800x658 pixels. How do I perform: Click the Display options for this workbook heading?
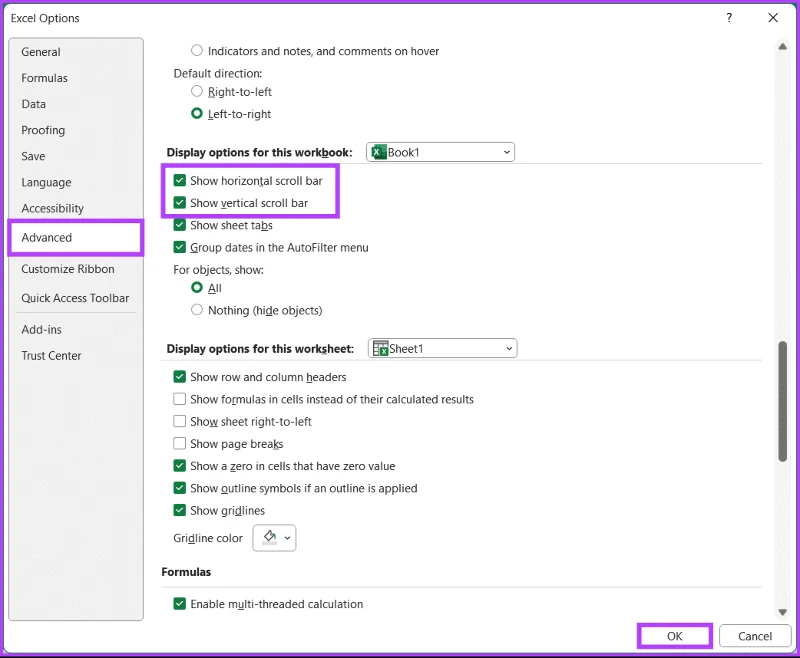click(259, 152)
